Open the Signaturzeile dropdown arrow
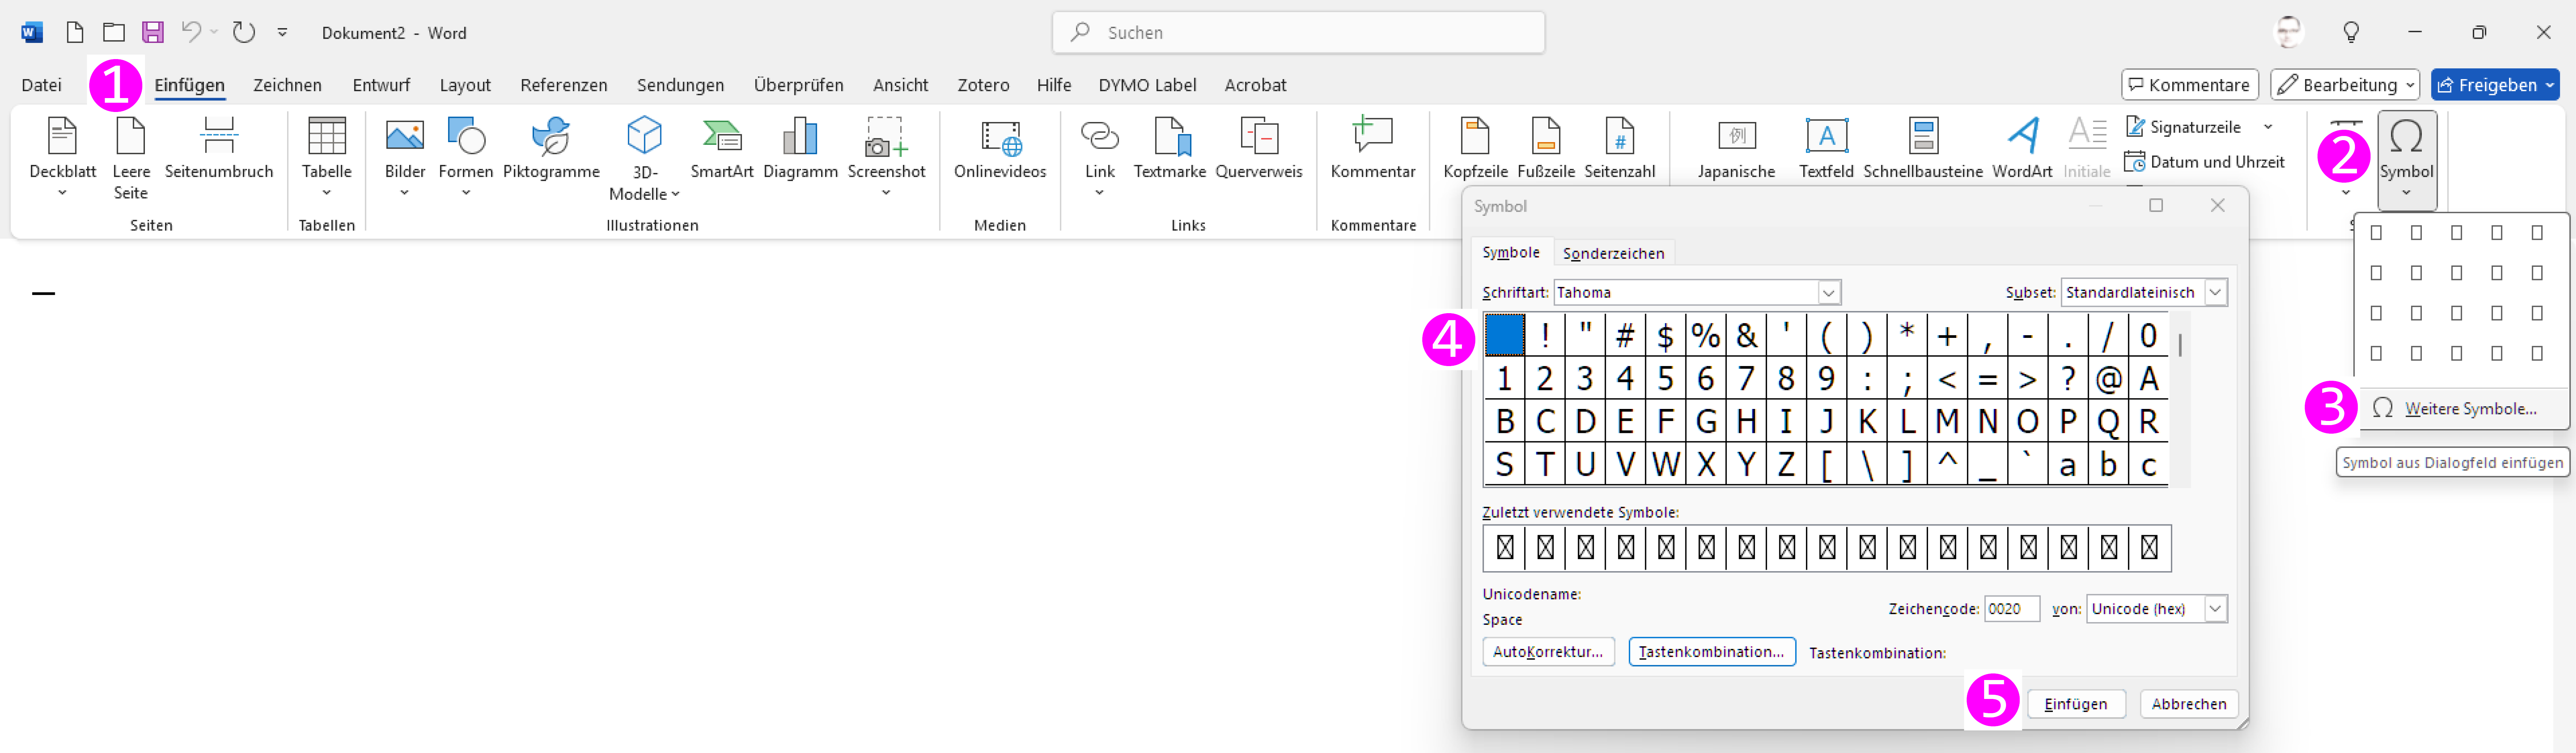Screen dimensions: 2576x753 [x=2268, y=127]
